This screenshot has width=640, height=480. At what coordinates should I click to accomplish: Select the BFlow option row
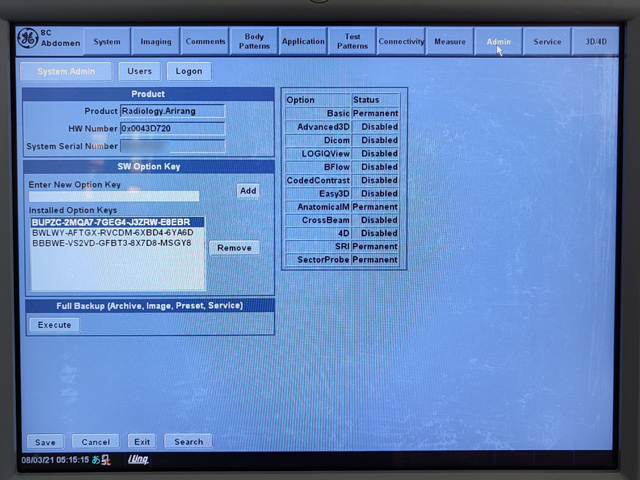pos(342,167)
